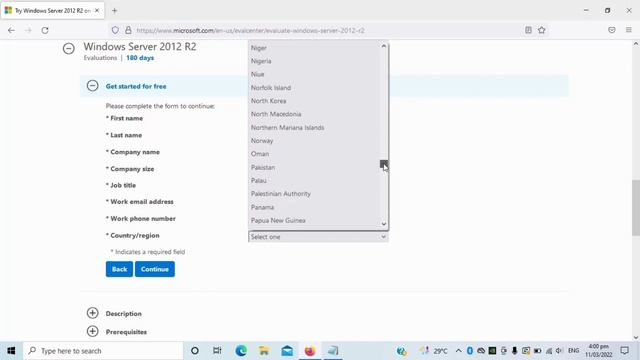Viewport: 640px width, 360px height.
Task: Click the battery status tray icon
Action: pyautogui.click(x=537, y=351)
